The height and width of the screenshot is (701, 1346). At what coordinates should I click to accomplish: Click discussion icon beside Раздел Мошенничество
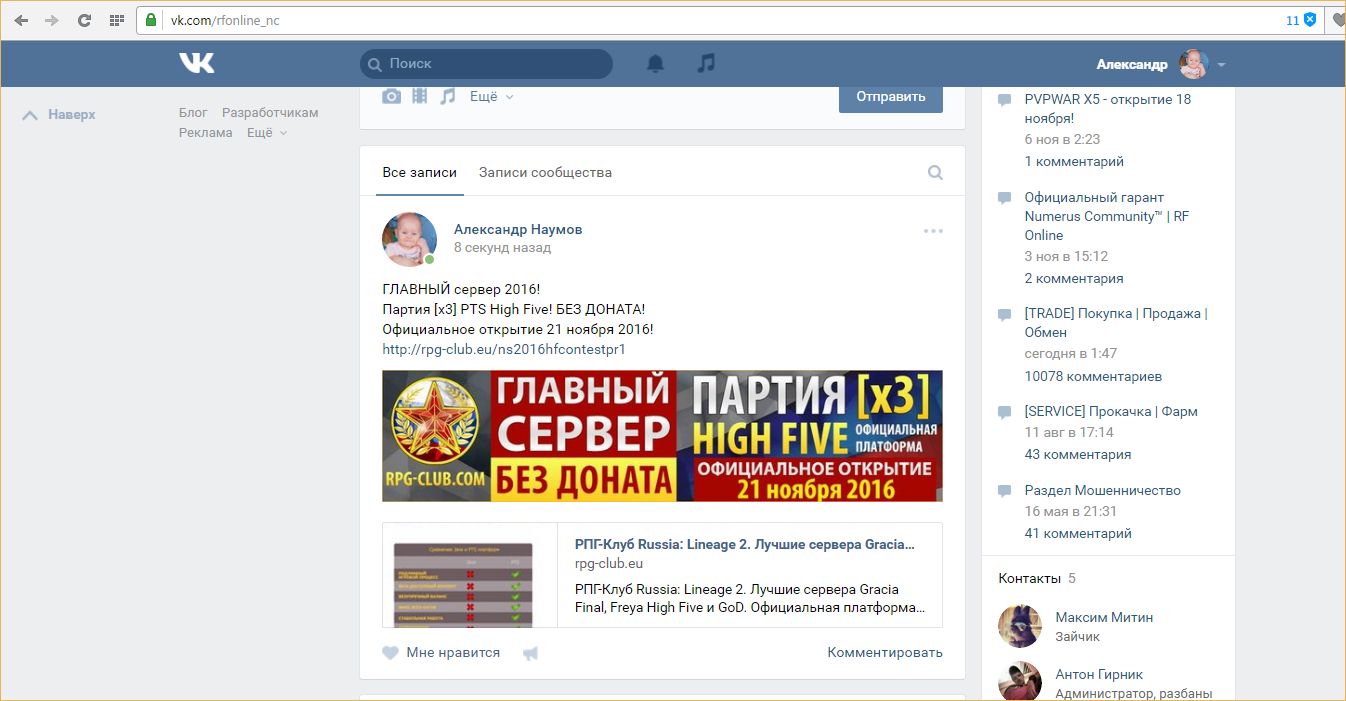[1005, 491]
